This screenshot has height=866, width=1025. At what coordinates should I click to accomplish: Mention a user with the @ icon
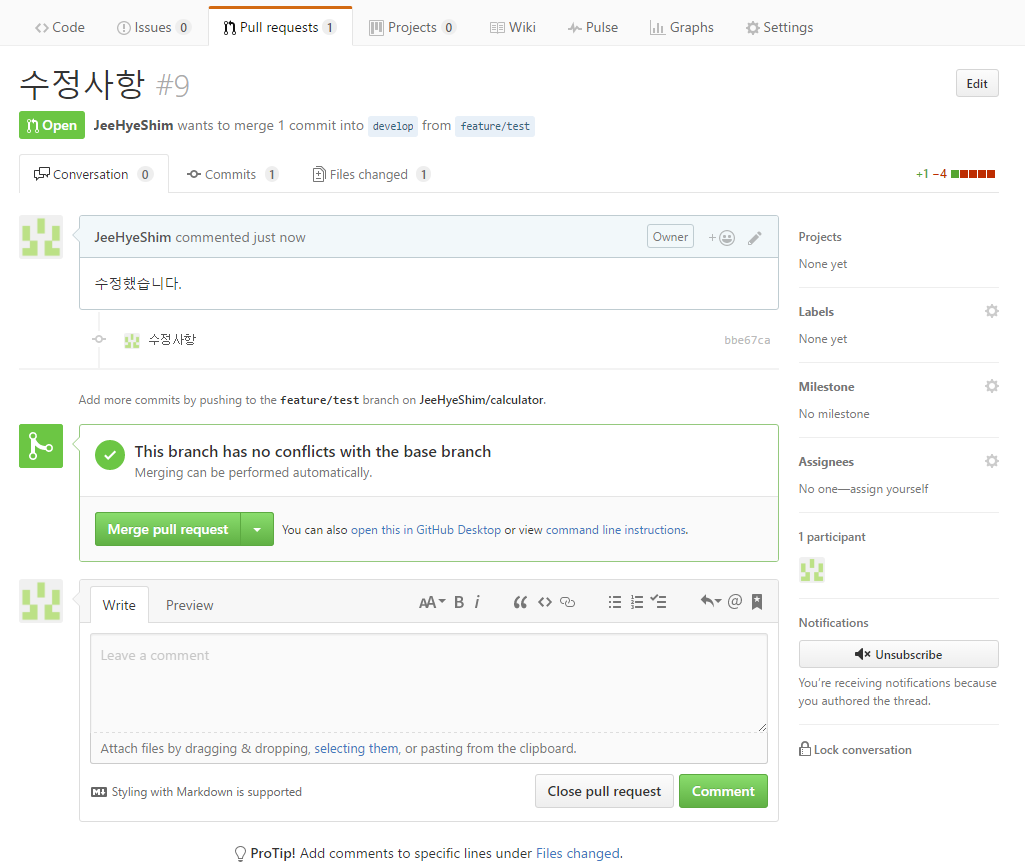pyautogui.click(x=735, y=601)
